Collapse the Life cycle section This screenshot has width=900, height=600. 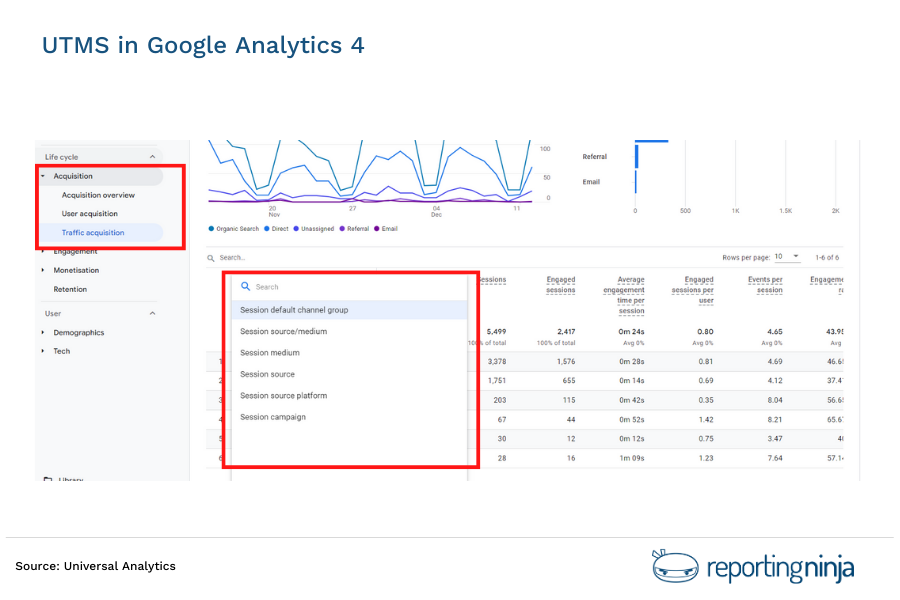(152, 157)
